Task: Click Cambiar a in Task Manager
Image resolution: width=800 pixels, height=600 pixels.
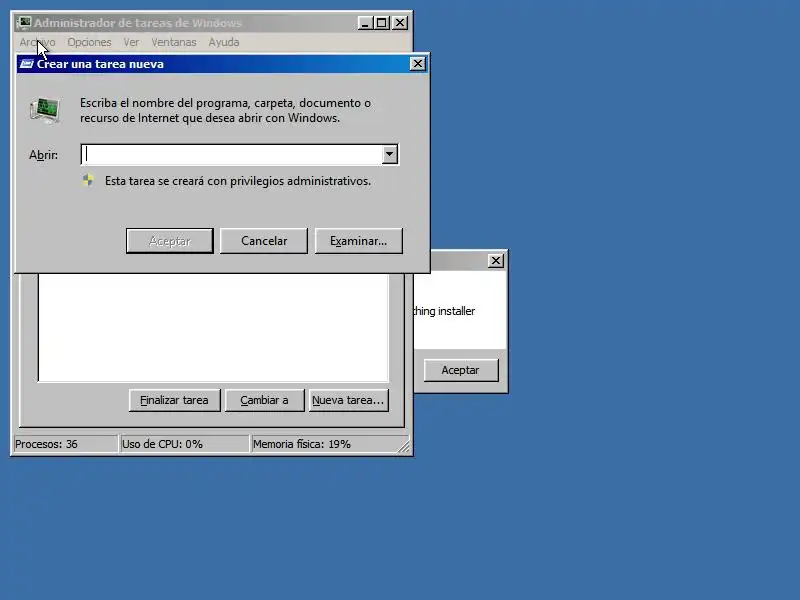Action: pos(264,401)
